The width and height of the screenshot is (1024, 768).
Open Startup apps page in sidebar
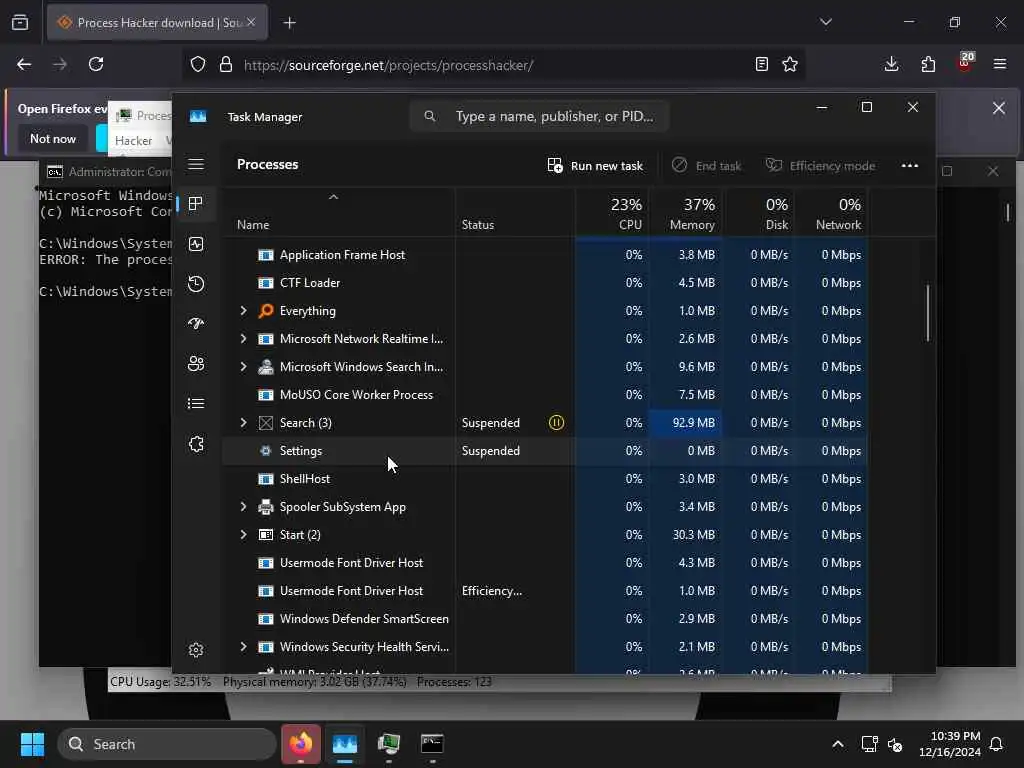click(x=196, y=323)
